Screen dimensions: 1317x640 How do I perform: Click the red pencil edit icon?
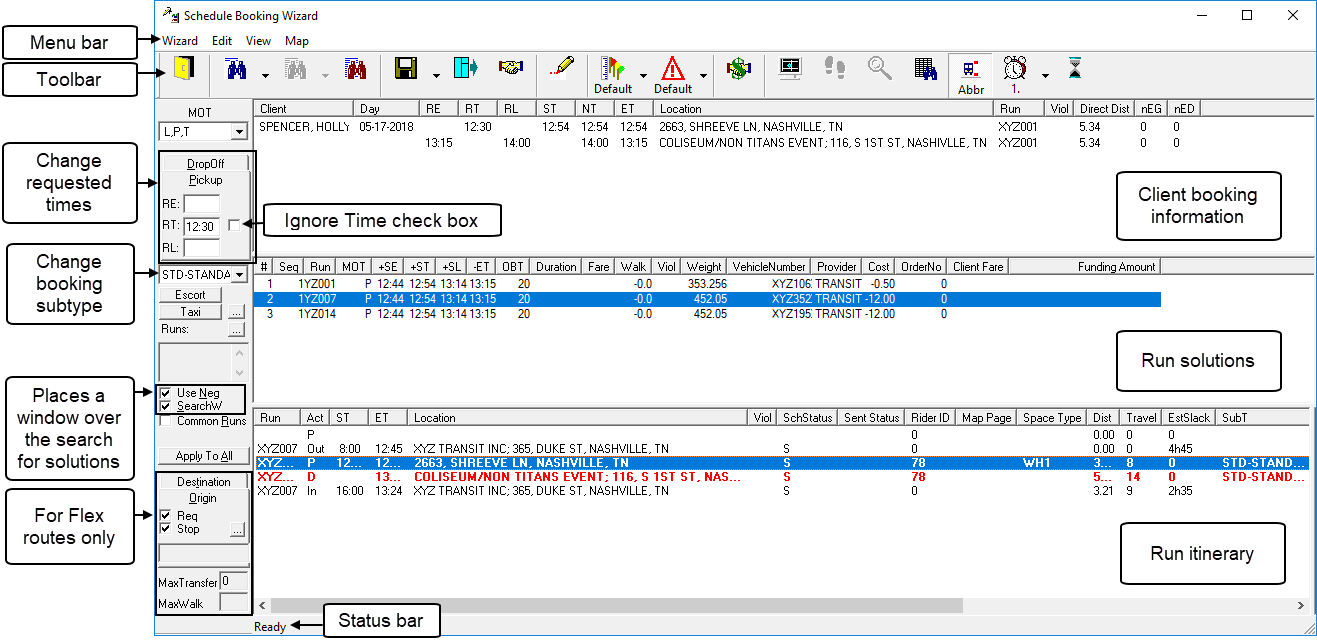pyautogui.click(x=561, y=70)
